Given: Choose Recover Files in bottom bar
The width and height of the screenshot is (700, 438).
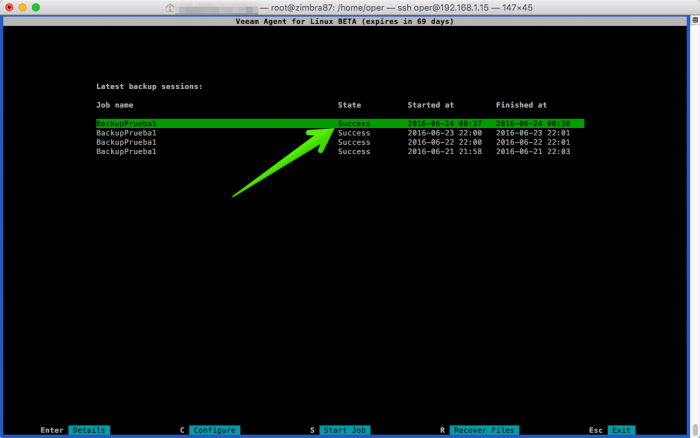Looking at the screenshot, I should tap(484, 430).
